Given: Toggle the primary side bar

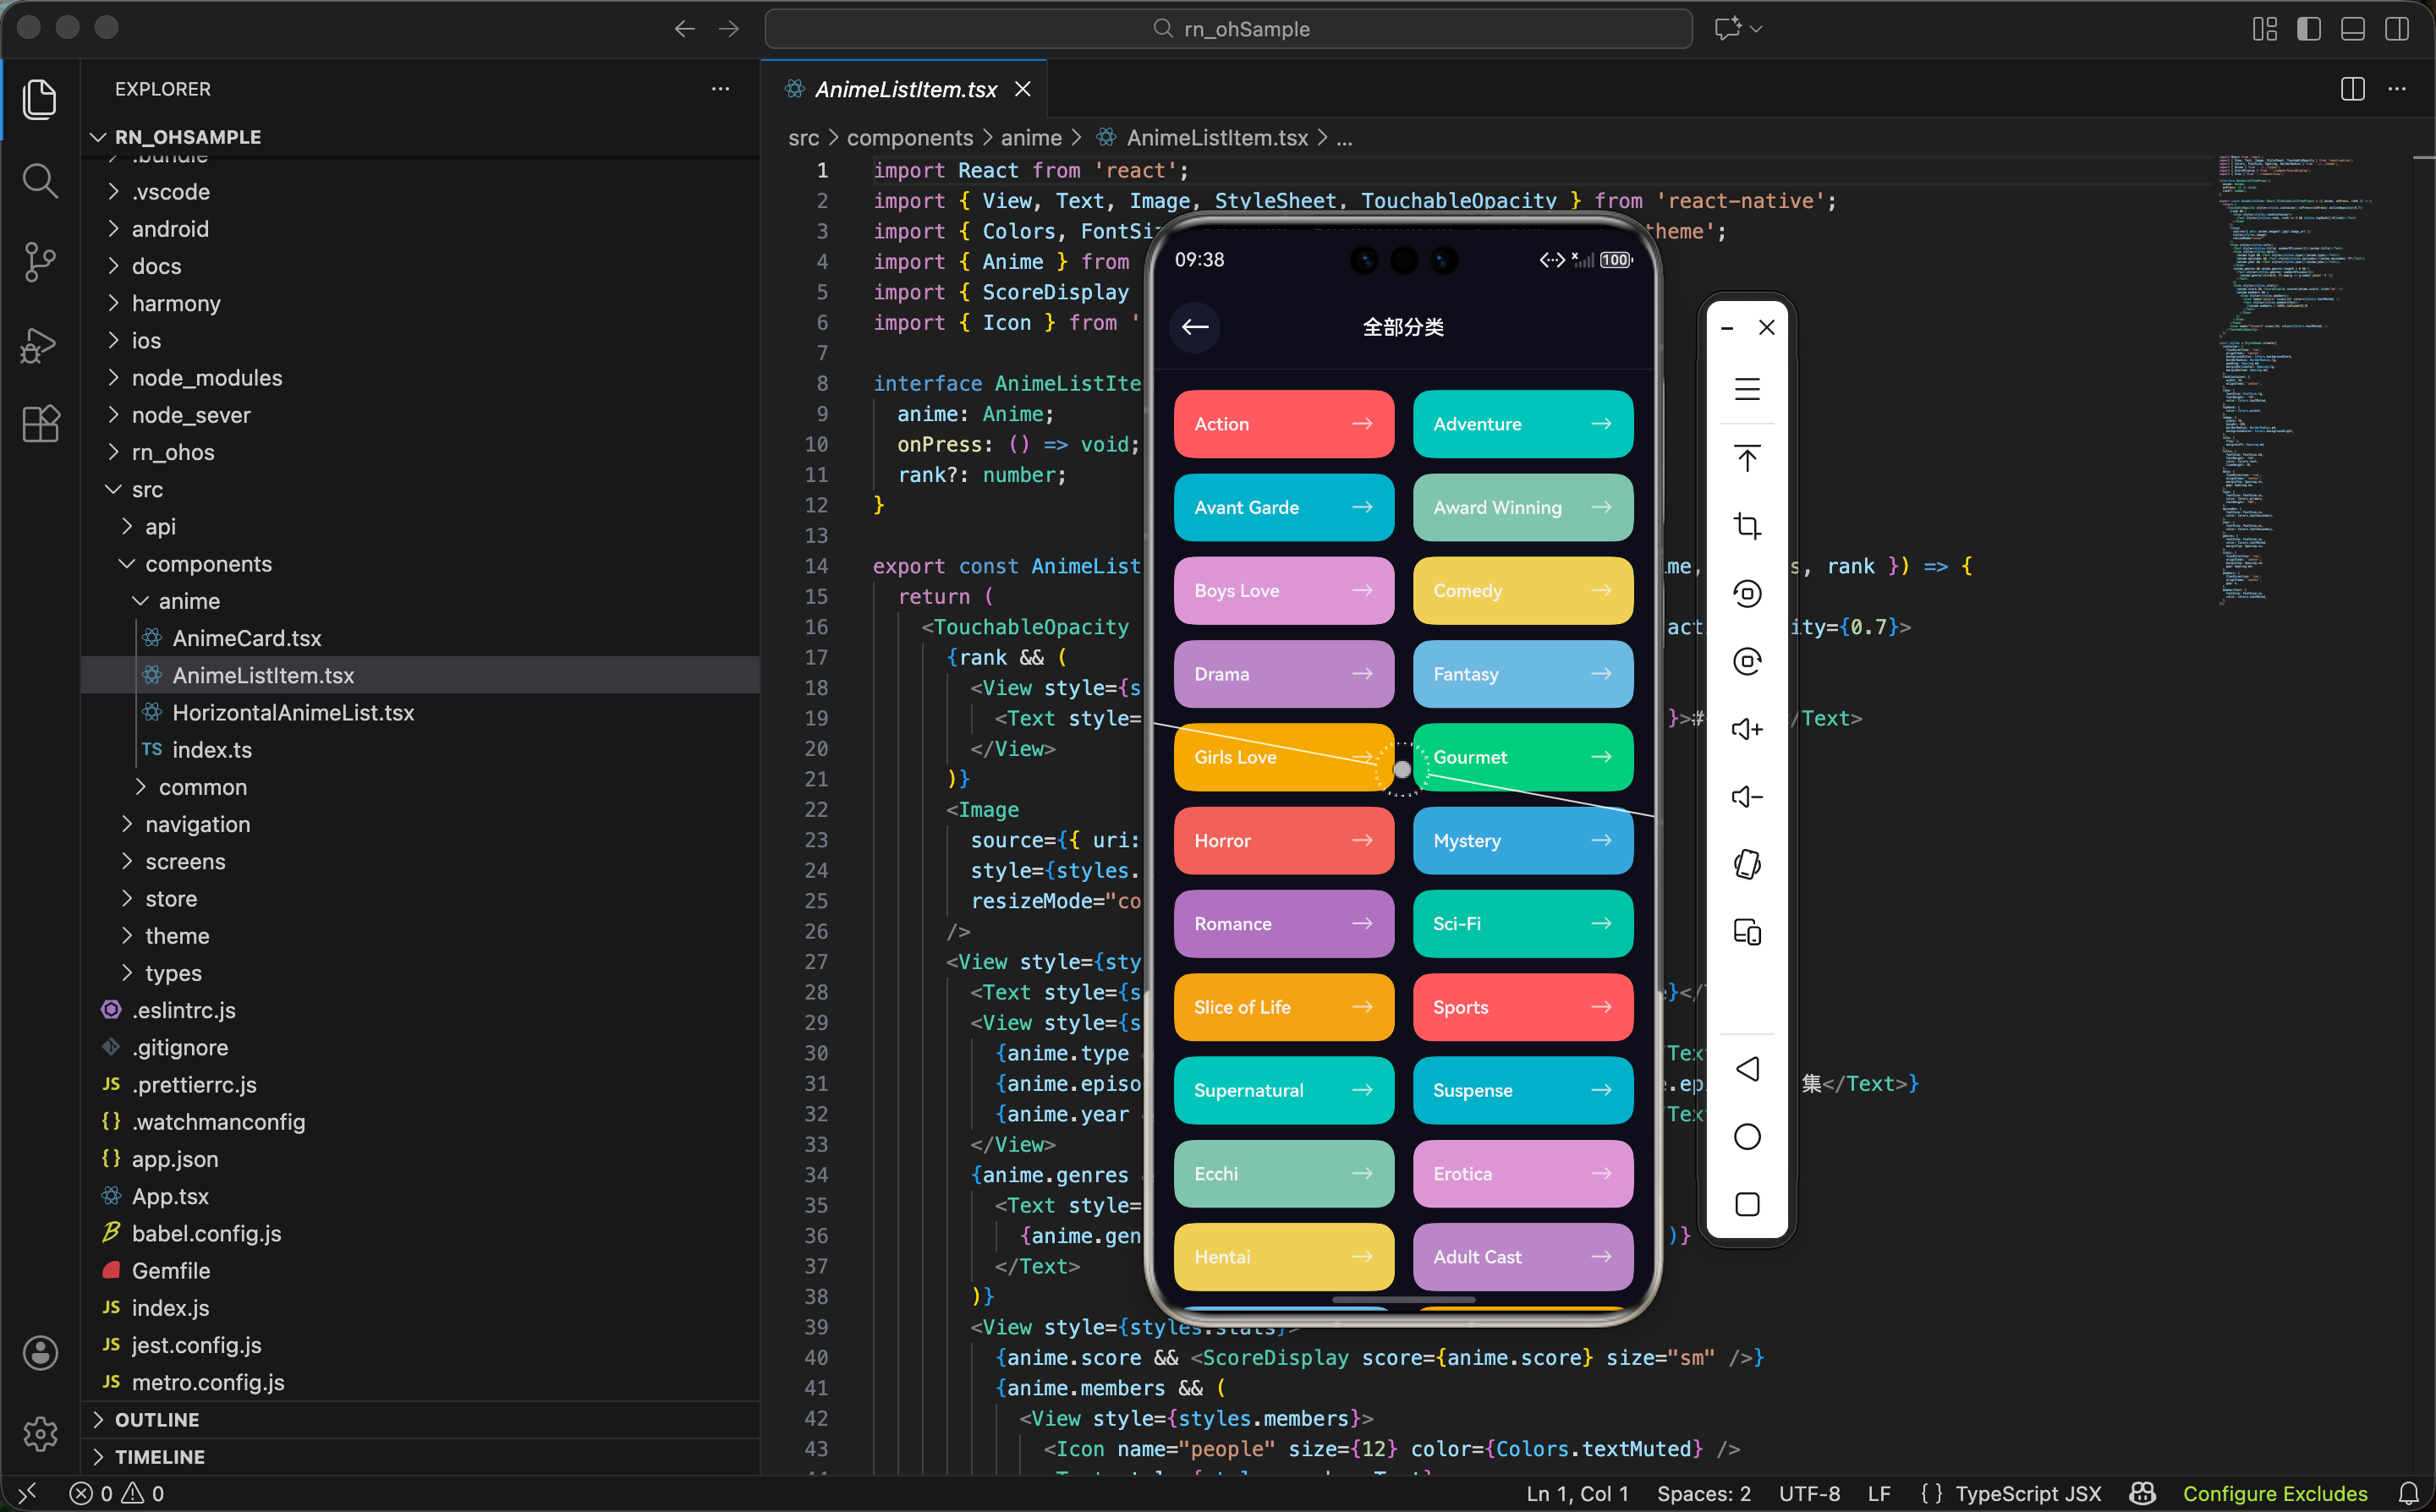Looking at the screenshot, I should [x=2308, y=29].
